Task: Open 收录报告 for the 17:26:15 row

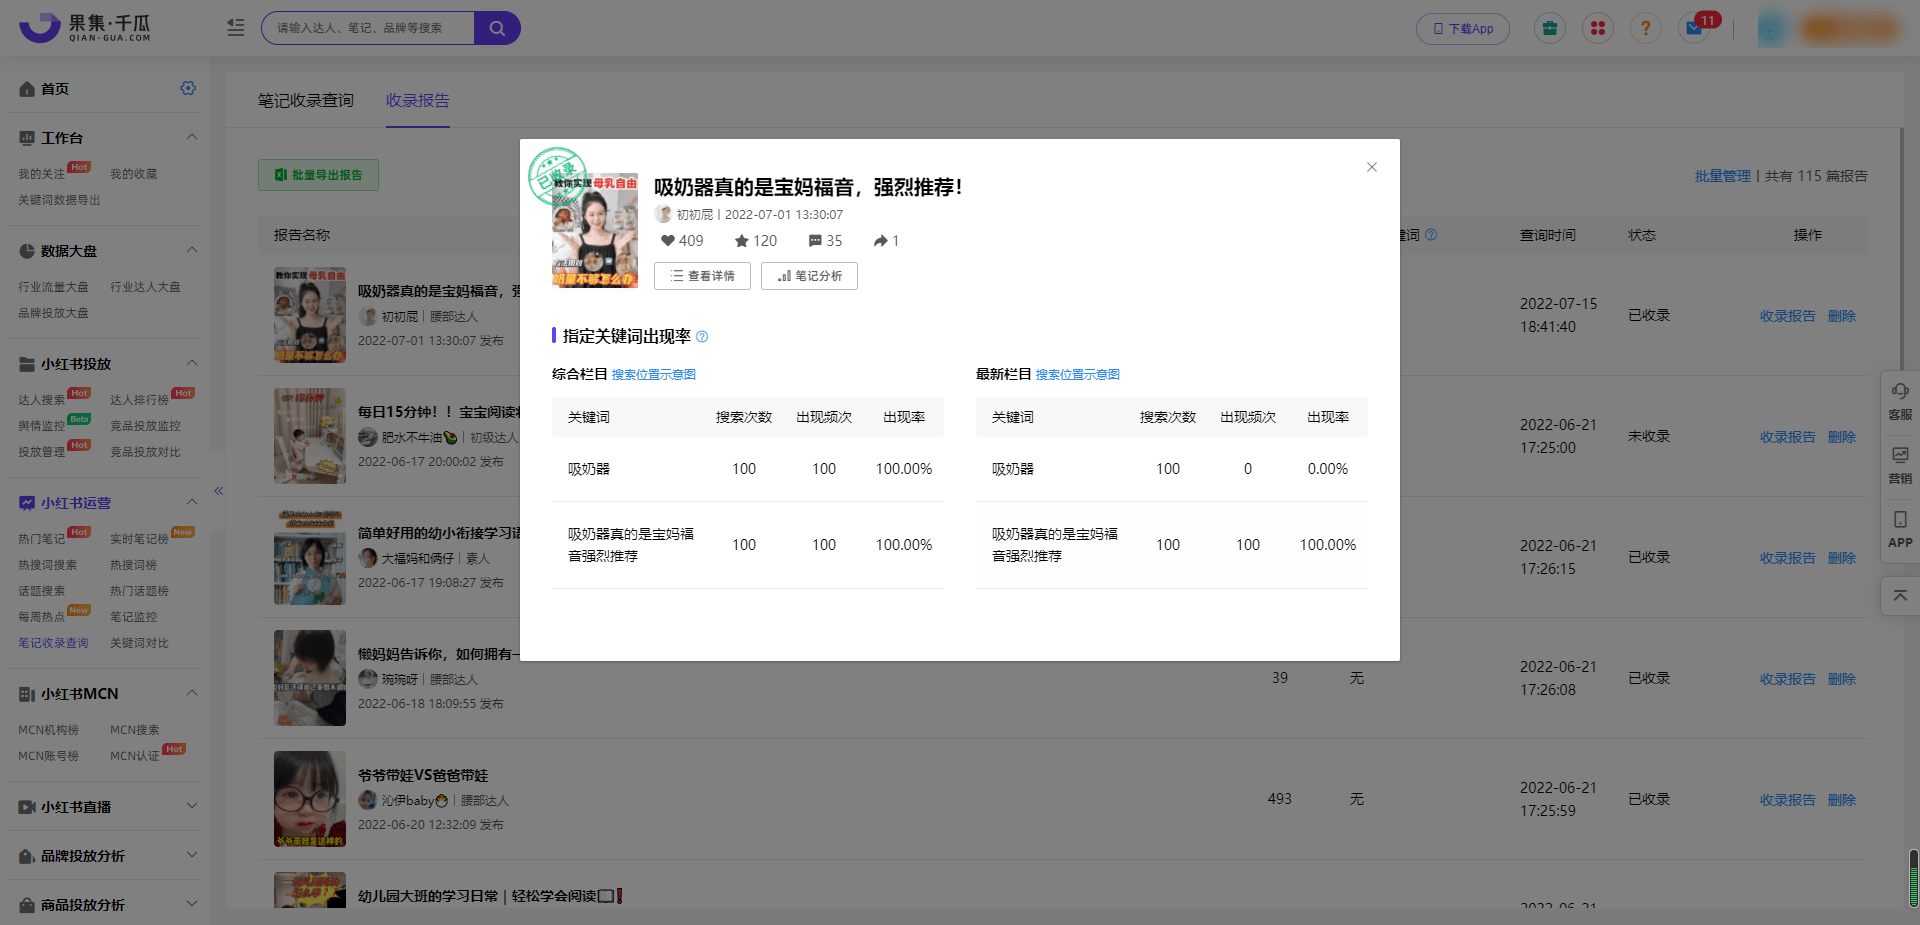Action: click(x=1787, y=558)
